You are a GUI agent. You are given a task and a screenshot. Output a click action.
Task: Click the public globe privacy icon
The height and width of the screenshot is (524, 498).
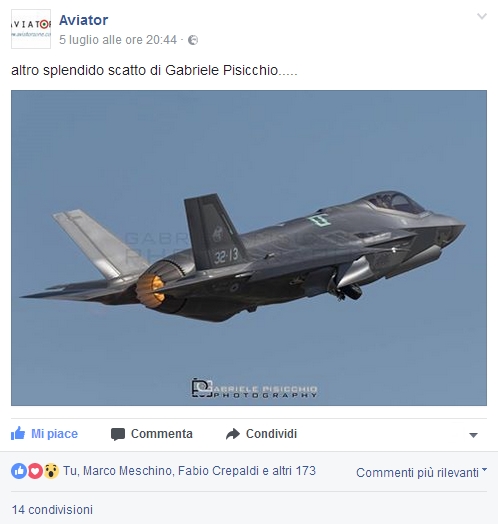[193, 40]
